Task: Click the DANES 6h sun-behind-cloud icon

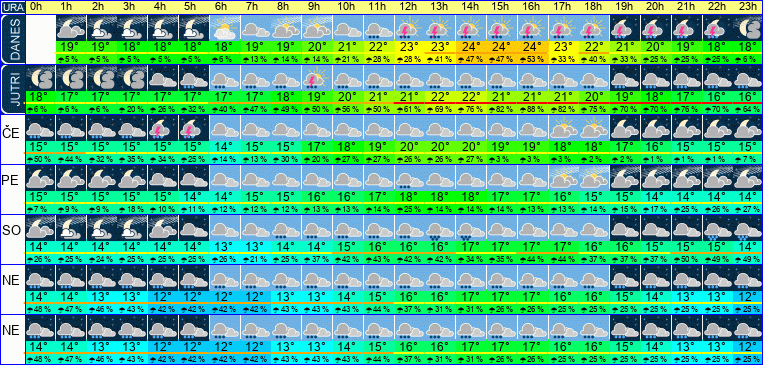Action: (x=224, y=28)
